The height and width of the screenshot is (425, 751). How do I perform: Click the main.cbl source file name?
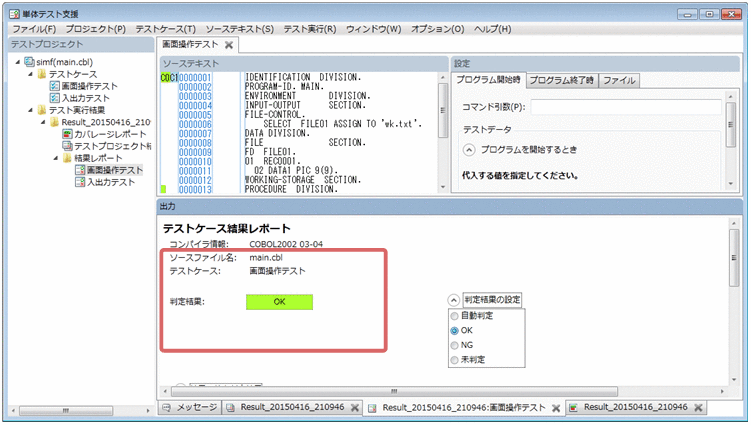[x=266, y=258]
